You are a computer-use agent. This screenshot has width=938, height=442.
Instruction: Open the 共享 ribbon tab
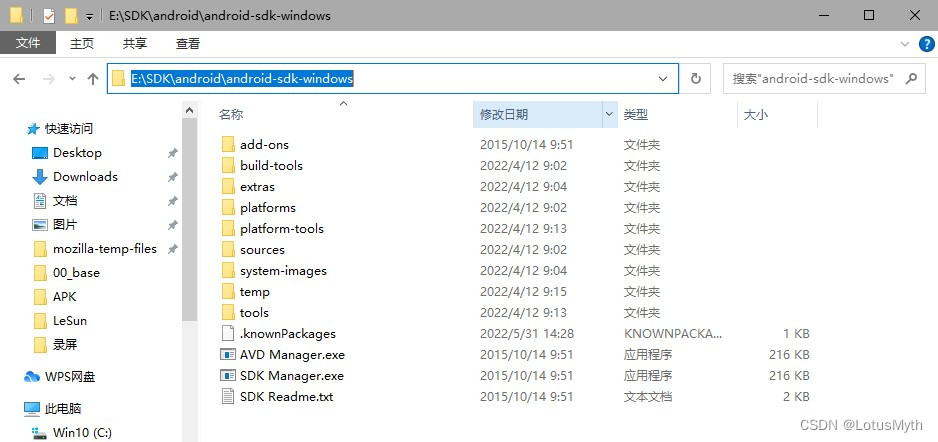135,43
